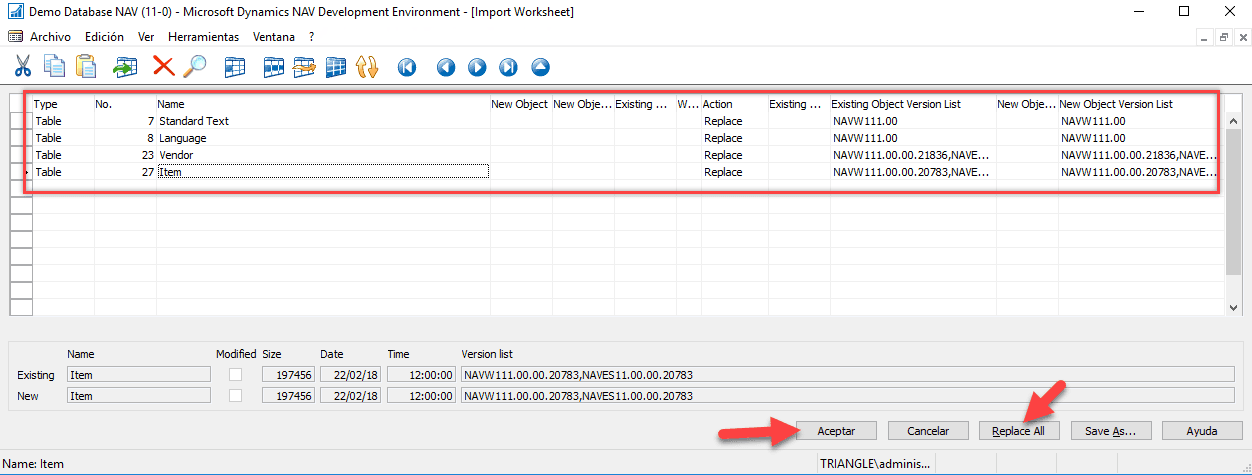Select the Vendor row name
1252x475 pixels.
coord(176,155)
